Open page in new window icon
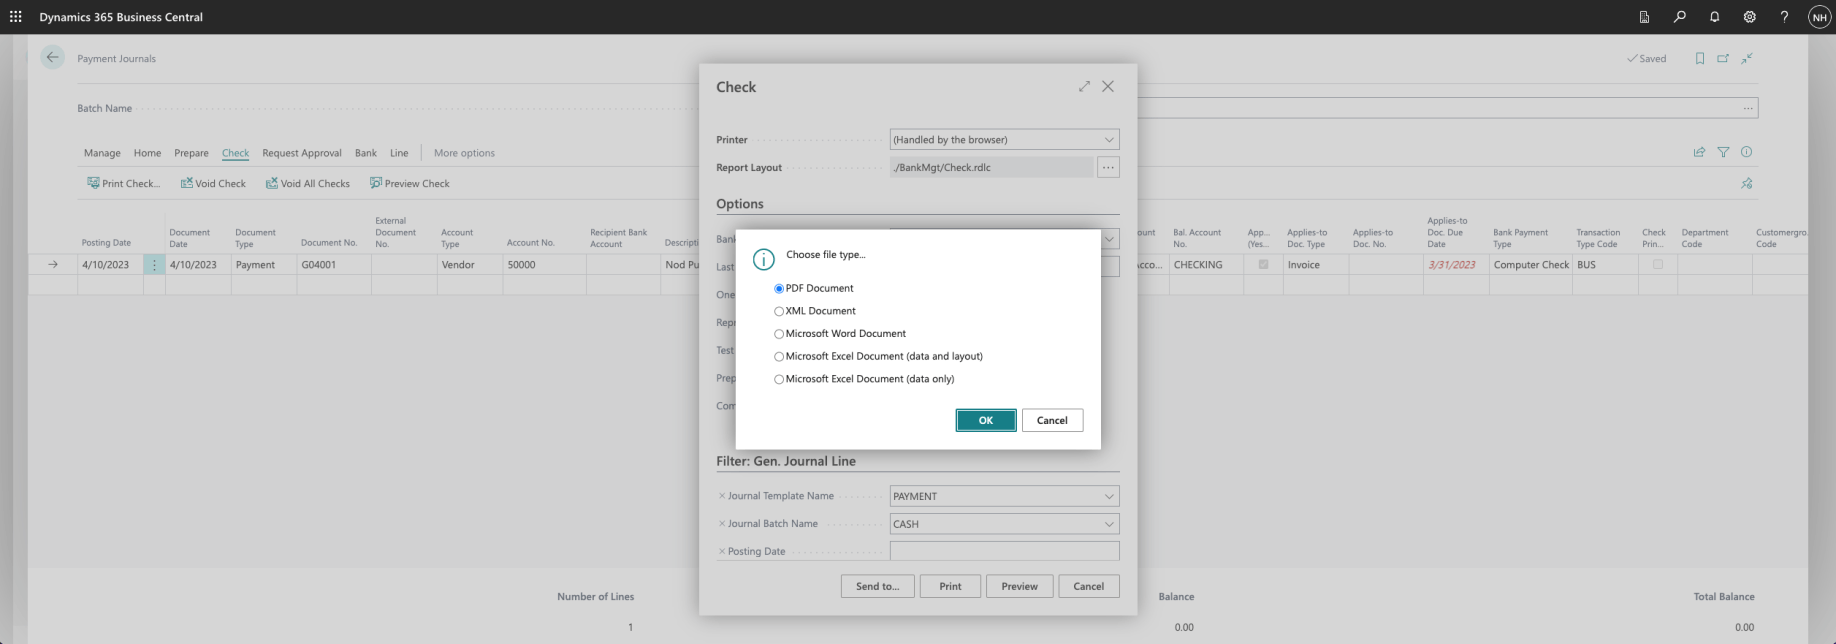This screenshot has width=1836, height=644. tap(1723, 58)
